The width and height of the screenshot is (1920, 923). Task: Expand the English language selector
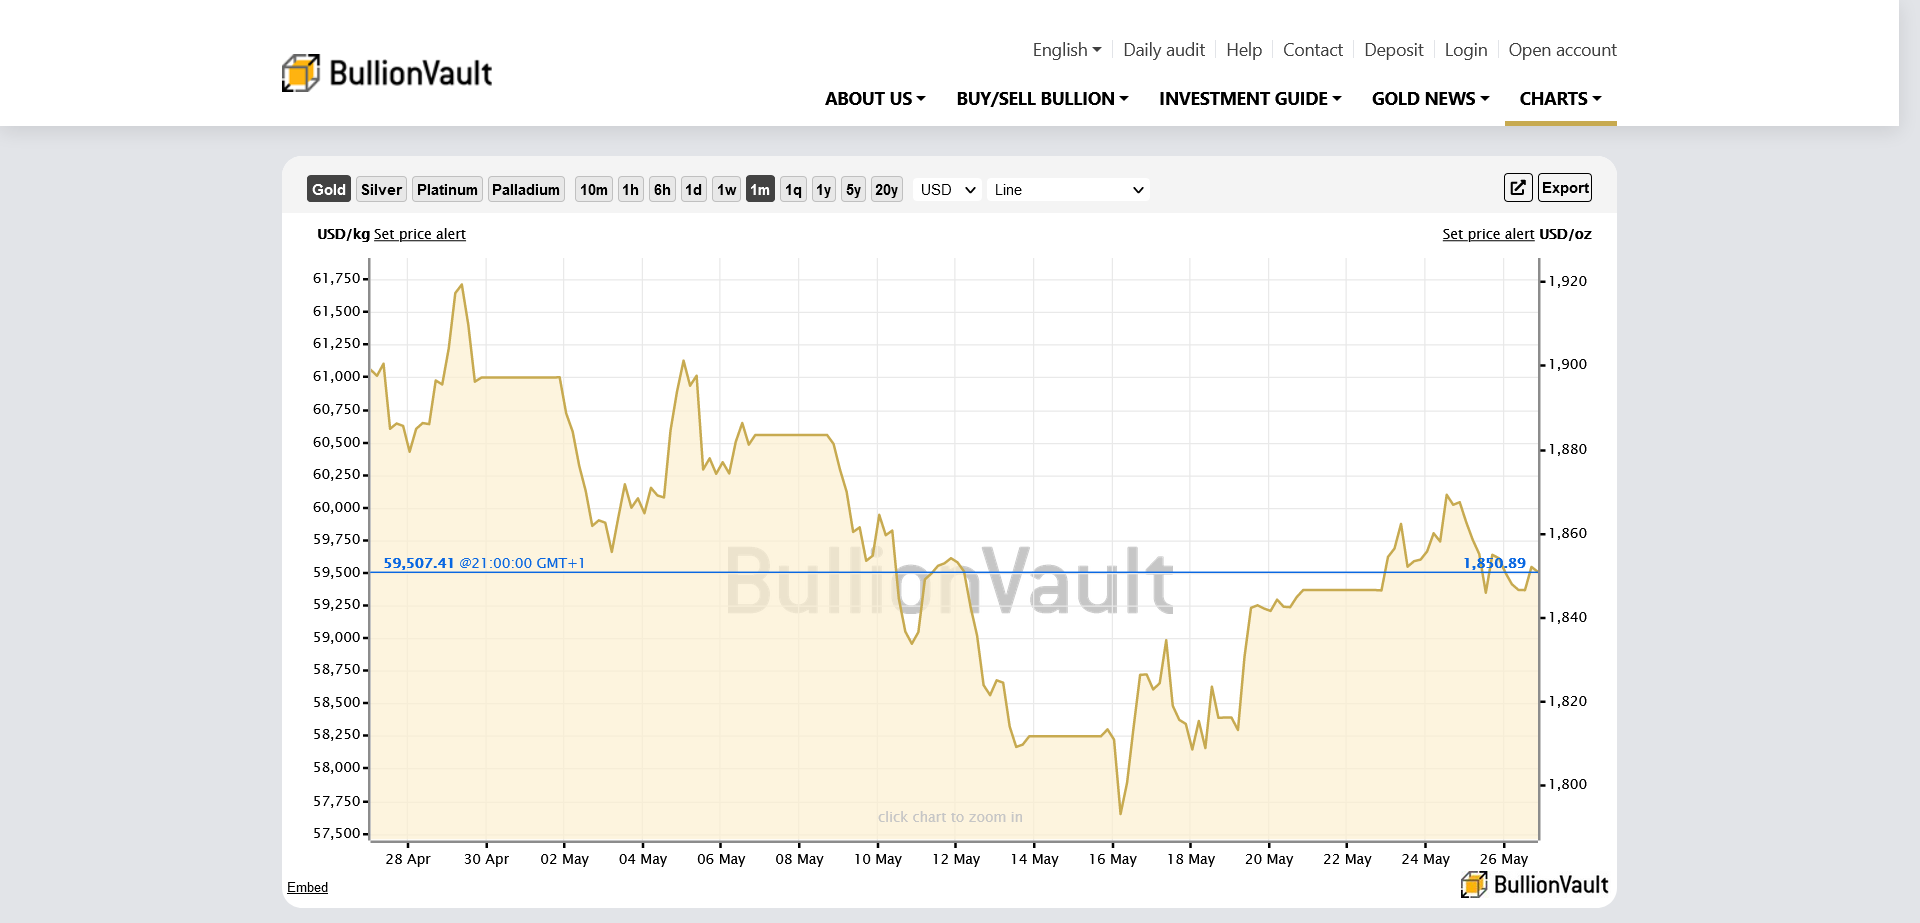click(1066, 50)
